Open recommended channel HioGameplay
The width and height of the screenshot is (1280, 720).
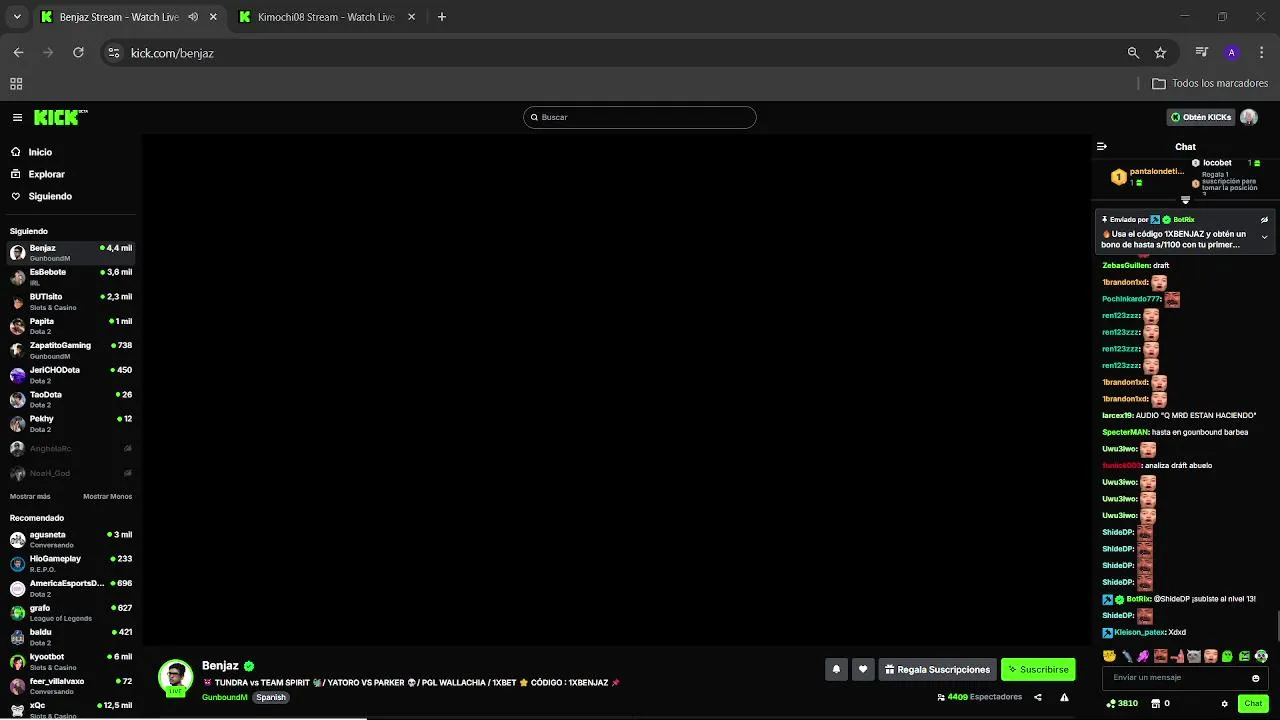click(x=70, y=563)
